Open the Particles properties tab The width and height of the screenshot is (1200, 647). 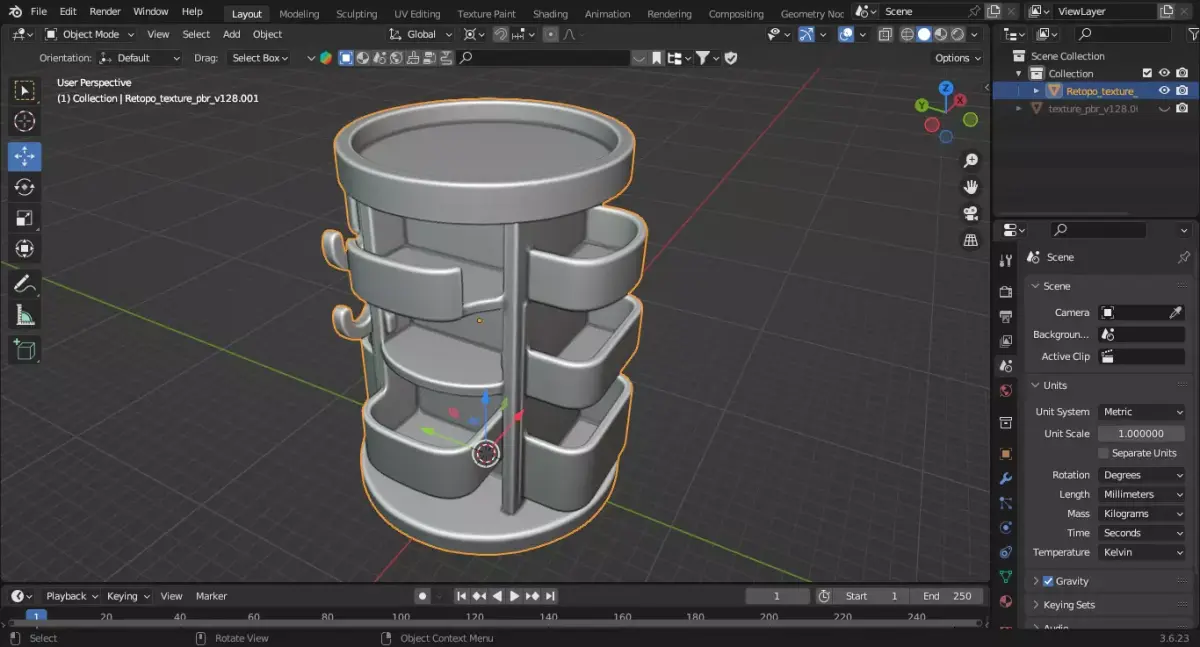tap(1006, 503)
